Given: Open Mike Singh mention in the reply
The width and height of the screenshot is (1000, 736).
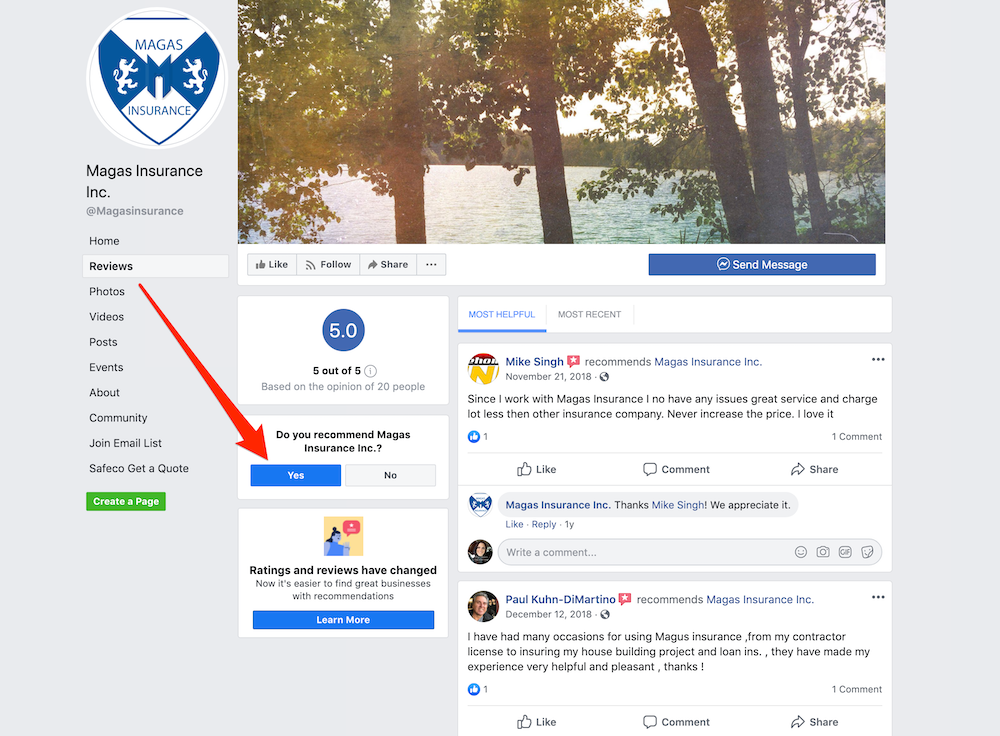Looking at the screenshot, I should (678, 505).
